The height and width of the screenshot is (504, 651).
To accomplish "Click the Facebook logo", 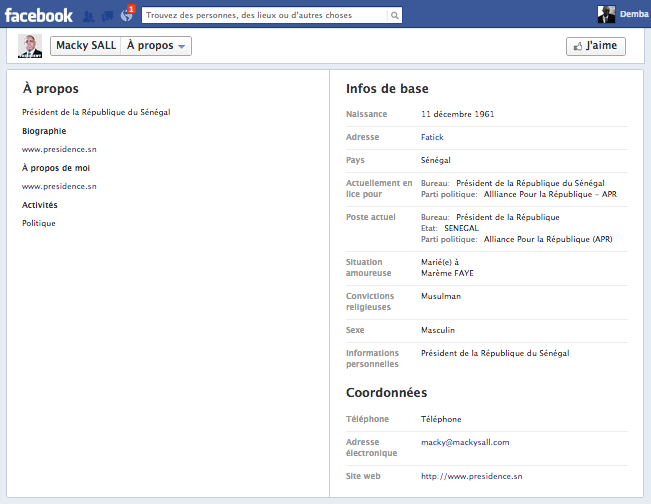I will [39, 15].
